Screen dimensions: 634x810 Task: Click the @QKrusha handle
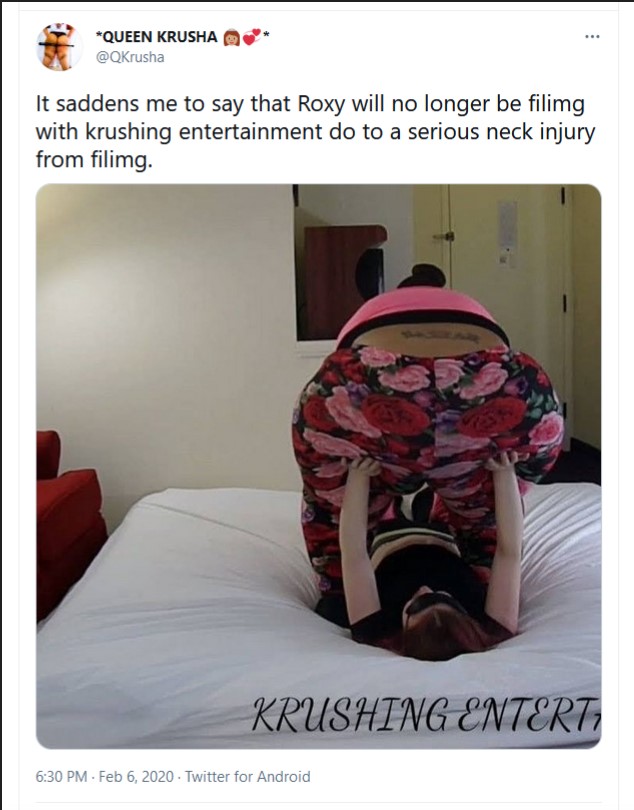tap(130, 57)
